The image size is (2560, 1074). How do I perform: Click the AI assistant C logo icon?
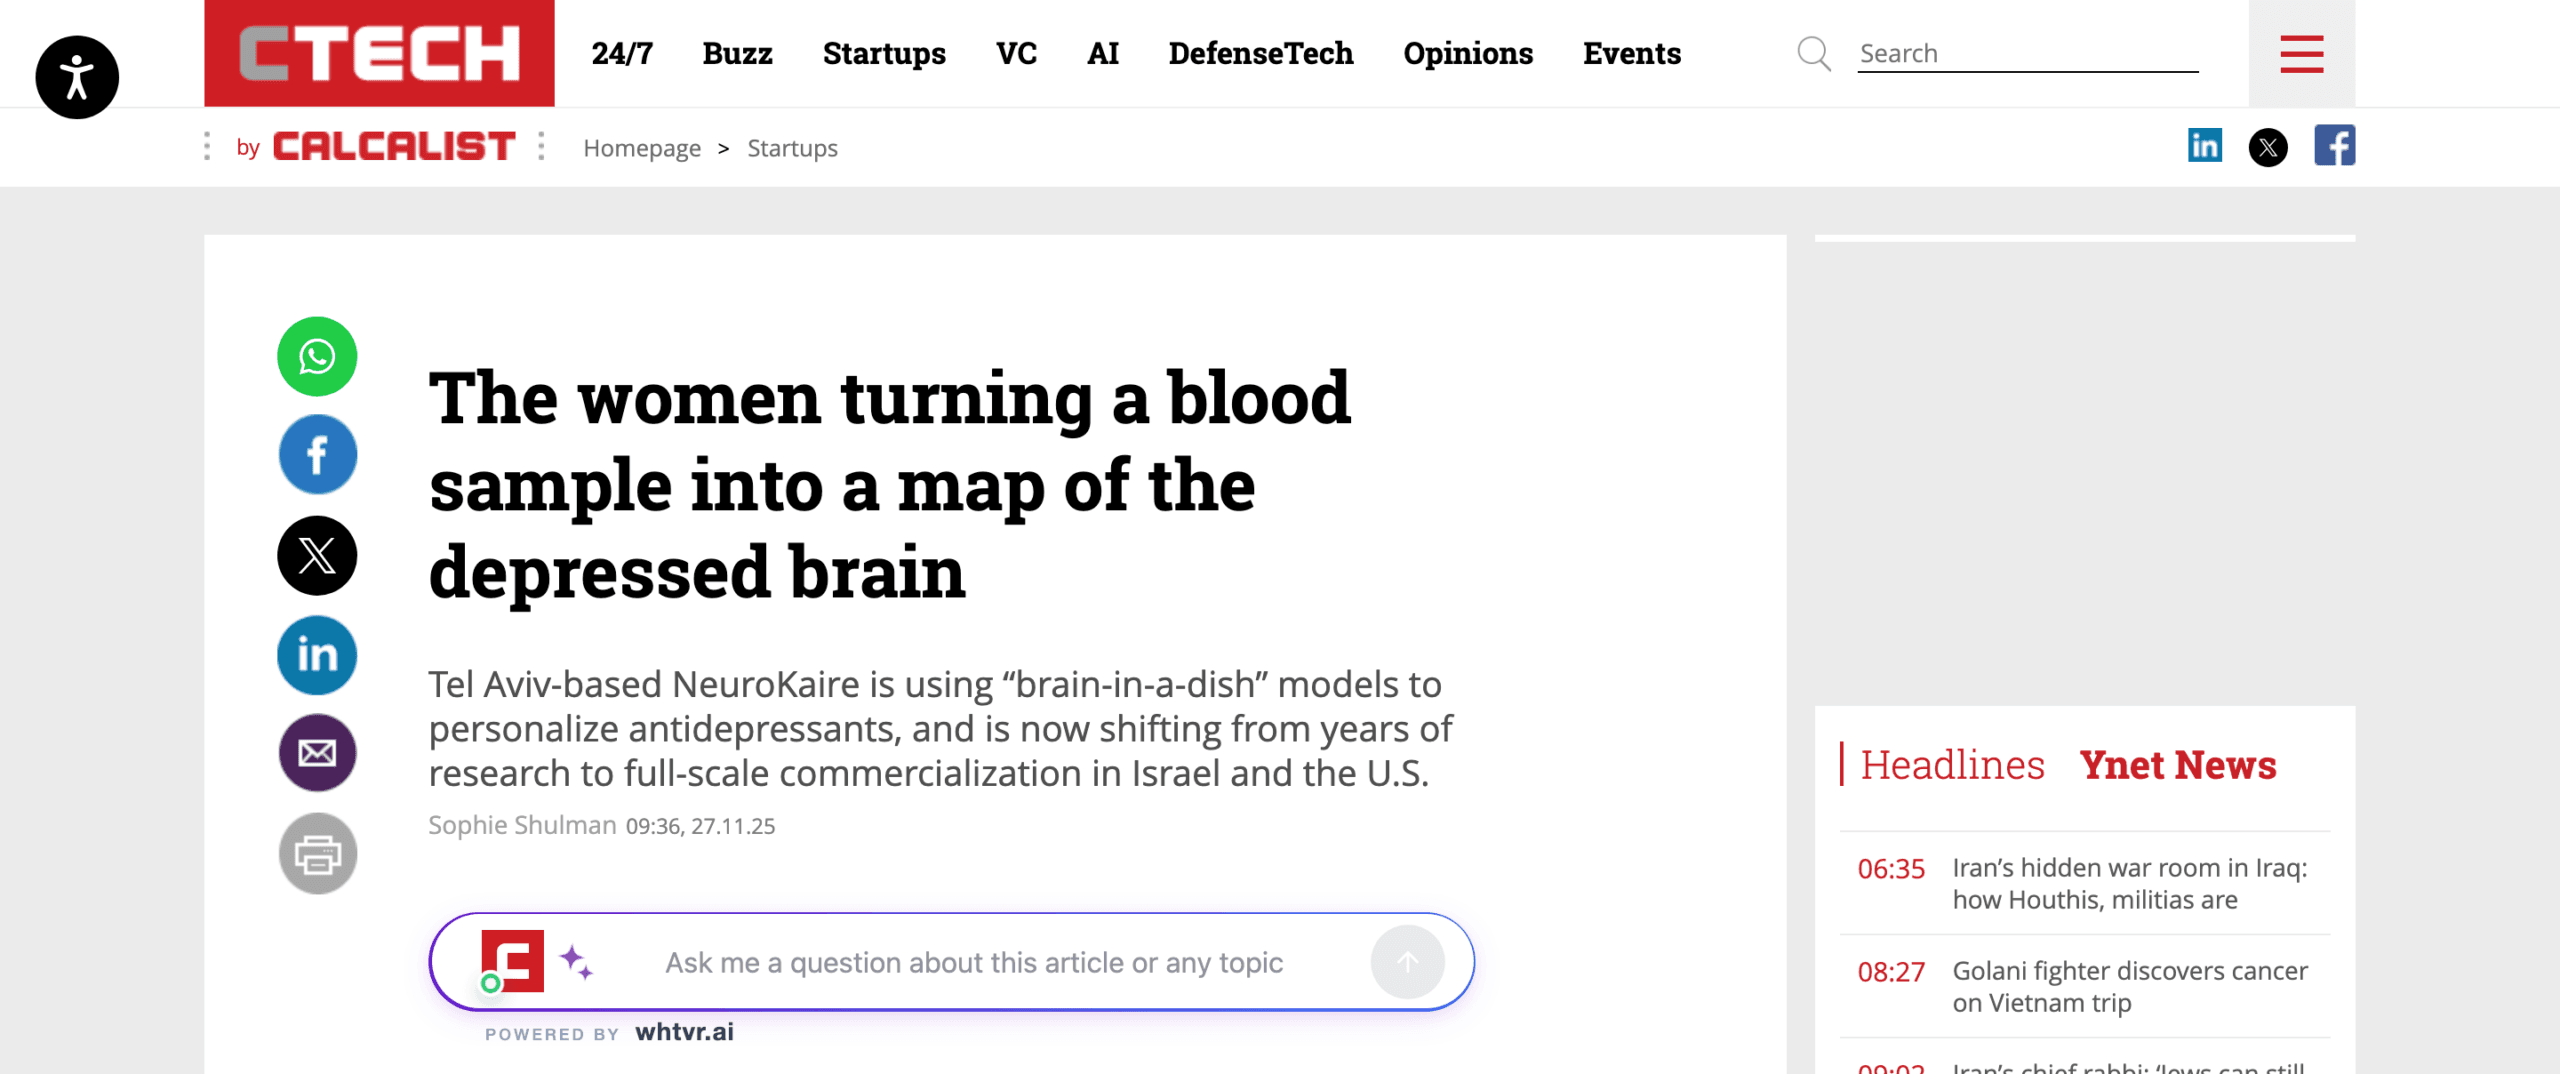pyautogui.click(x=512, y=962)
